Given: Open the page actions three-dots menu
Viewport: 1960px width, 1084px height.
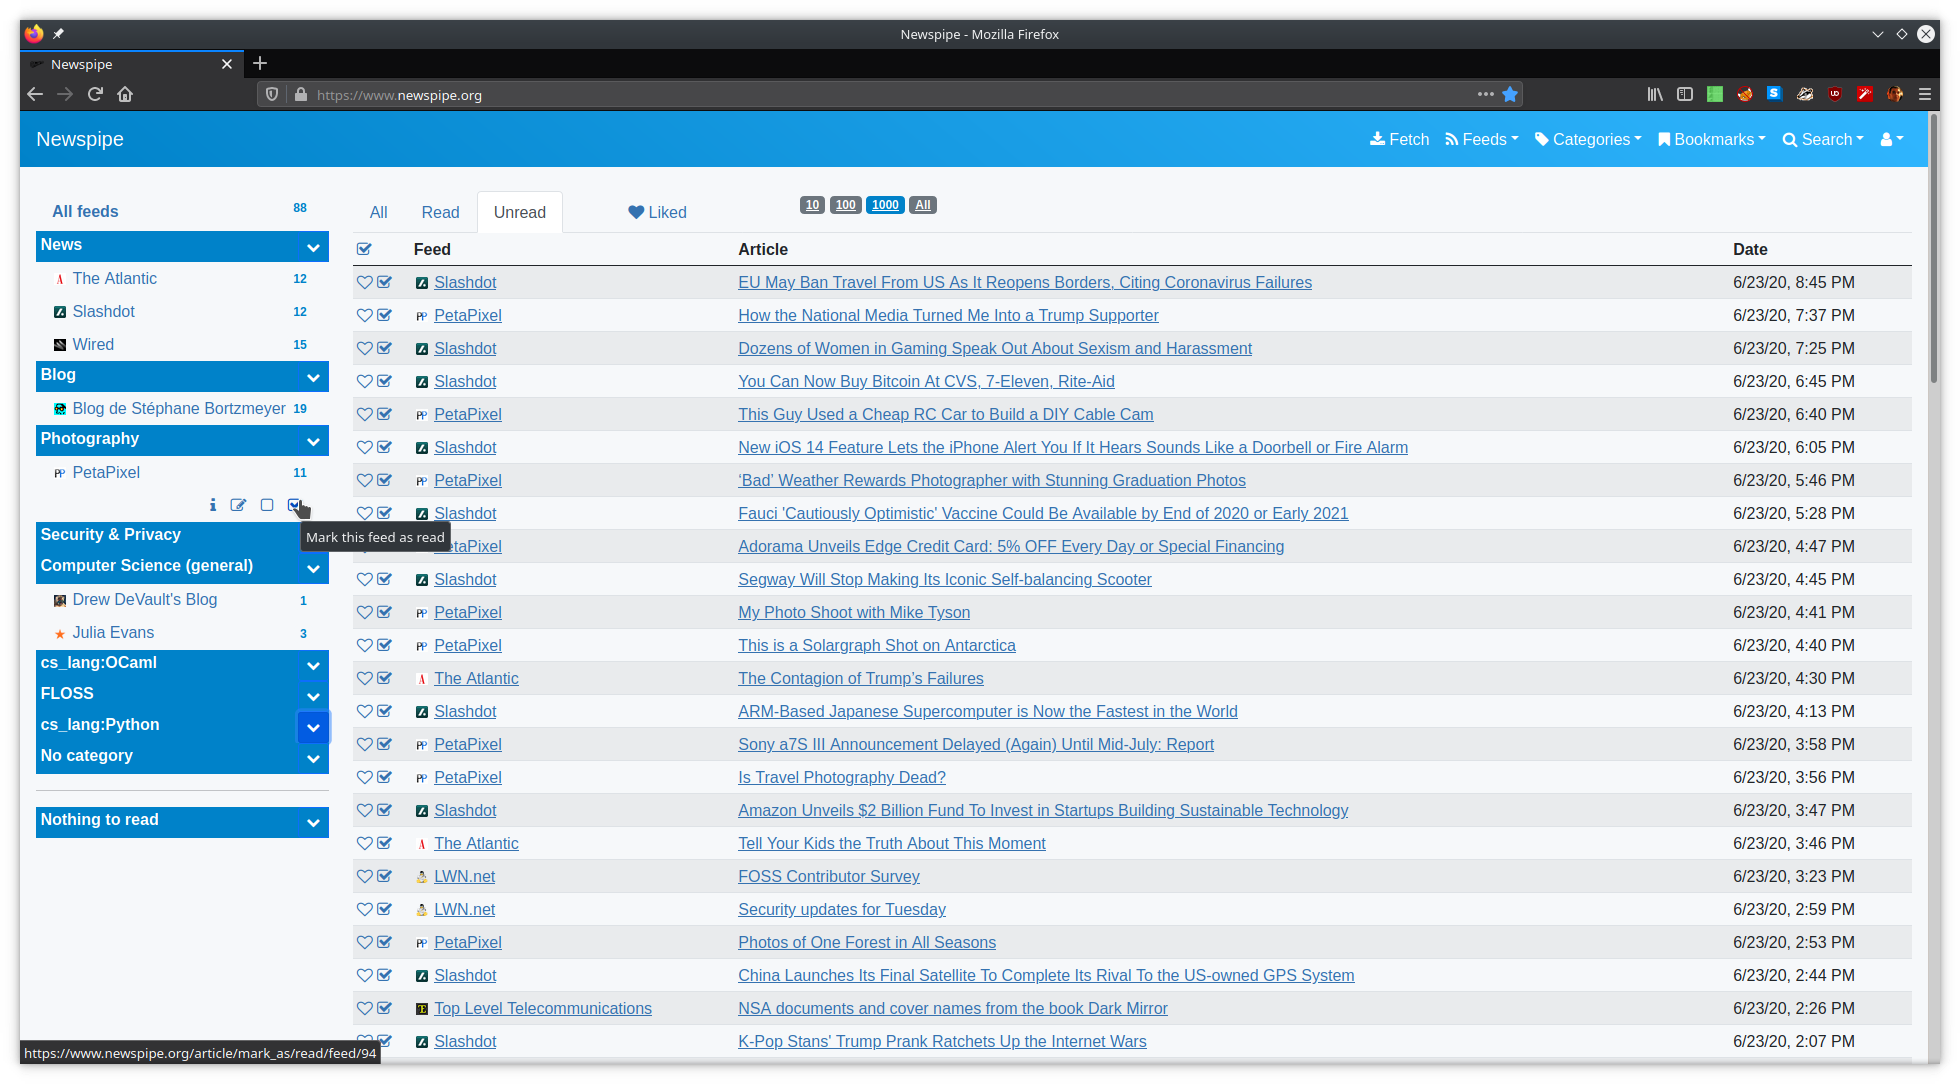Looking at the screenshot, I should [x=1486, y=94].
